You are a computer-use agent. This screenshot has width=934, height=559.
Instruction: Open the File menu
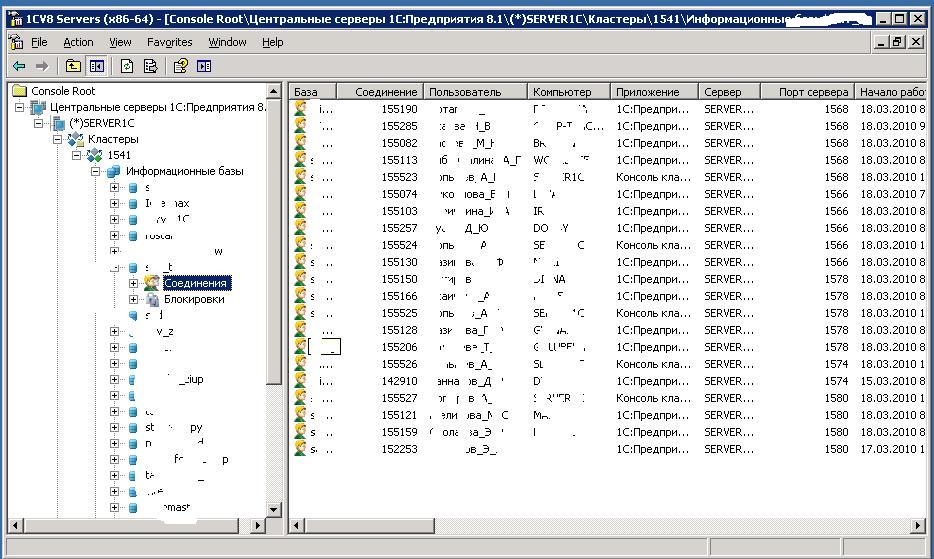point(39,42)
